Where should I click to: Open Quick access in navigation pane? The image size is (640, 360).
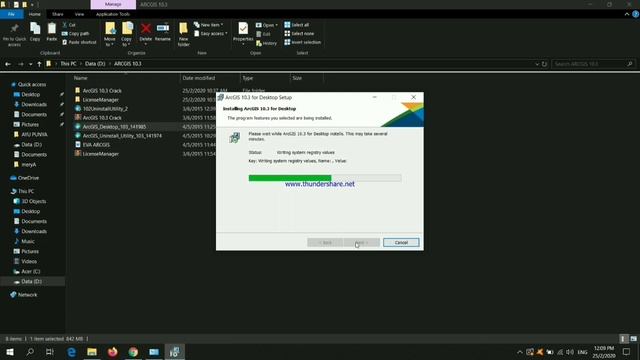pyautogui.click(x=32, y=84)
